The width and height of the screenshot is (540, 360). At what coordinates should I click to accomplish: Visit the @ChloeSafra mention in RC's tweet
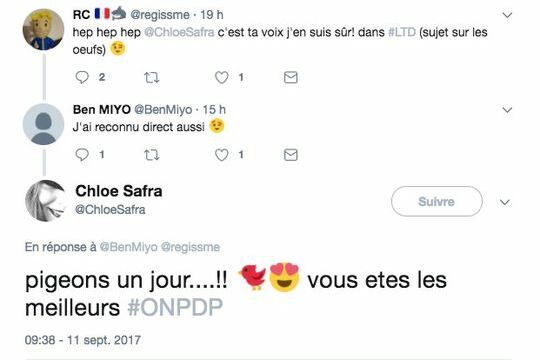pyautogui.click(x=179, y=32)
